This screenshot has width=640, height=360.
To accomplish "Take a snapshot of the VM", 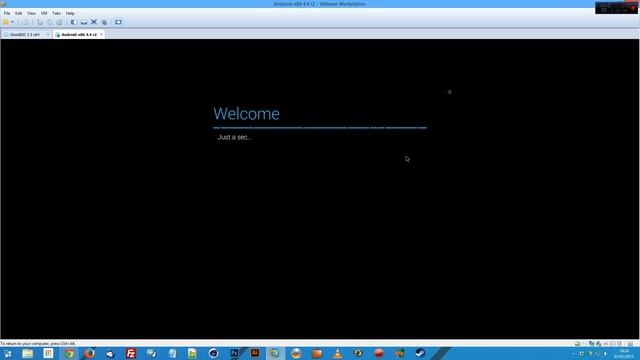I will [40, 22].
